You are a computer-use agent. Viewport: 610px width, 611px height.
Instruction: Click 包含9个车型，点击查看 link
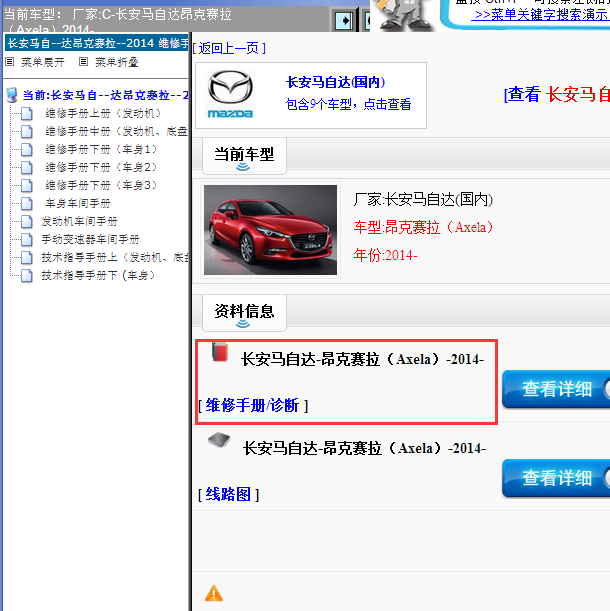click(x=348, y=104)
